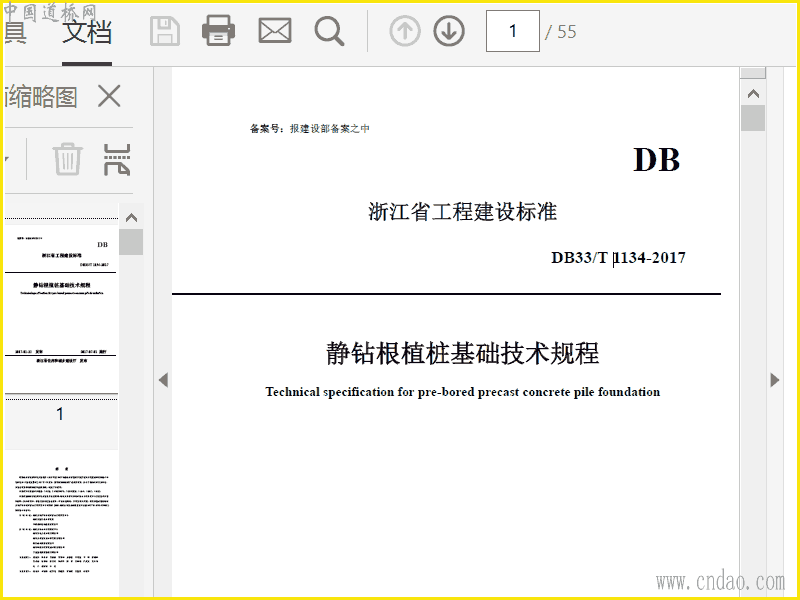800x600 pixels.
Task: Collapse the left navigation pane arrow
Action: point(163,380)
